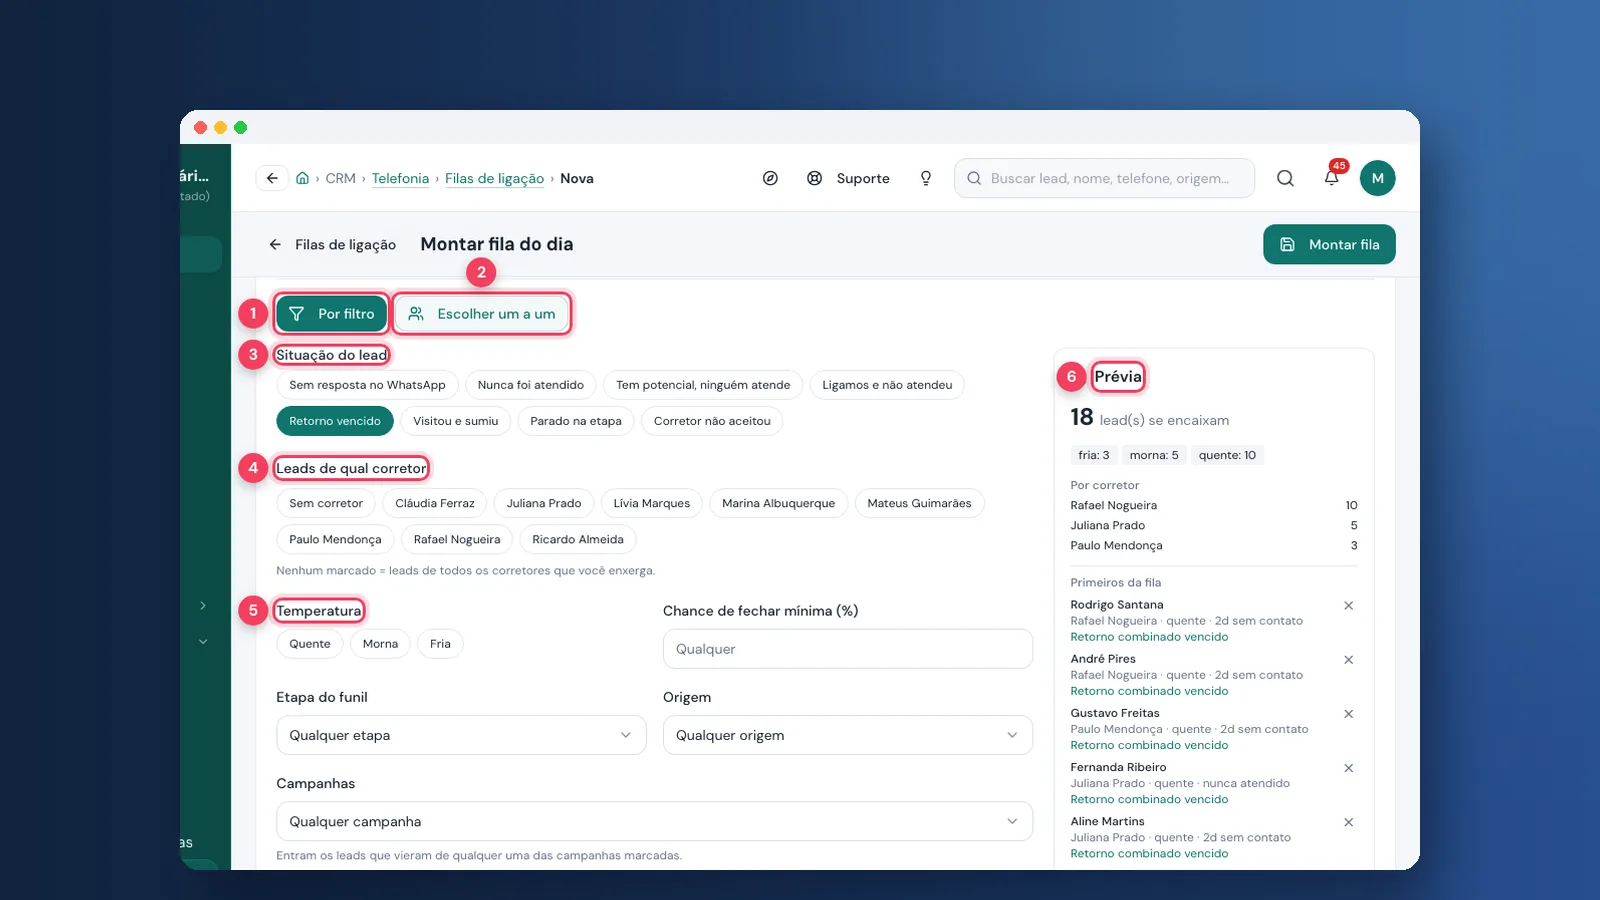Toggle Sem resposta no WhatsApp chip
Viewport: 1600px width, 900px height.
point(367,385)
